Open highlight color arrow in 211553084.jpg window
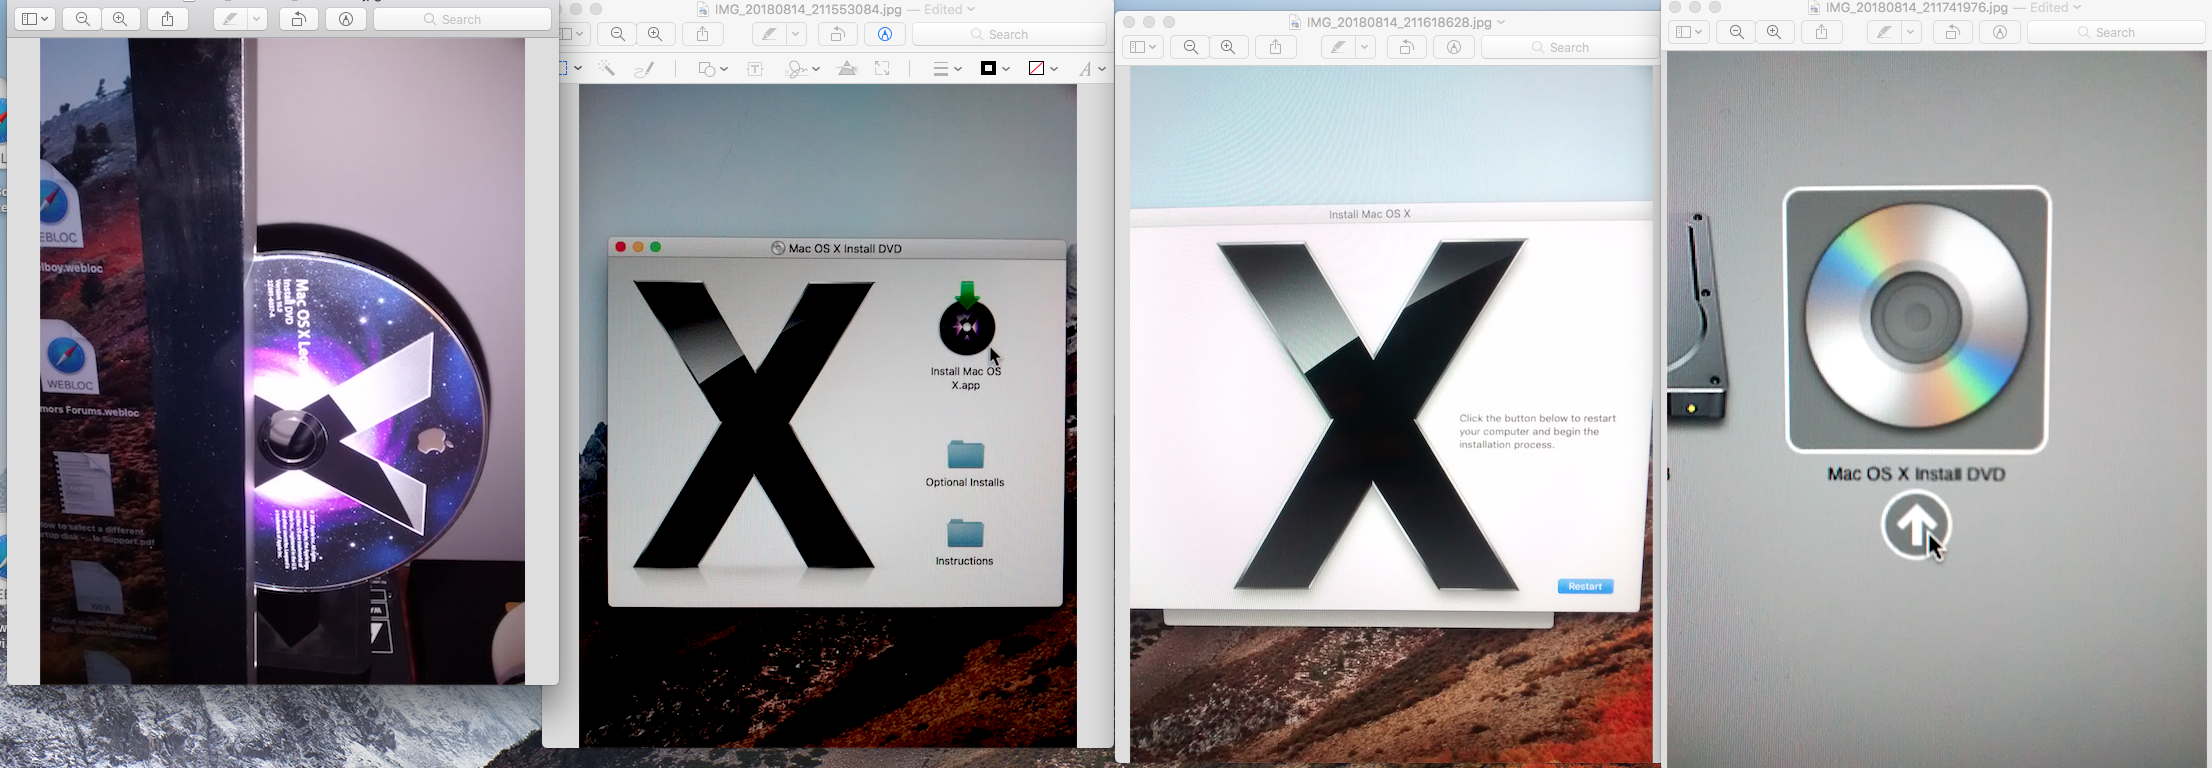Screen dimensions: 2212x768 click(796, 34)
